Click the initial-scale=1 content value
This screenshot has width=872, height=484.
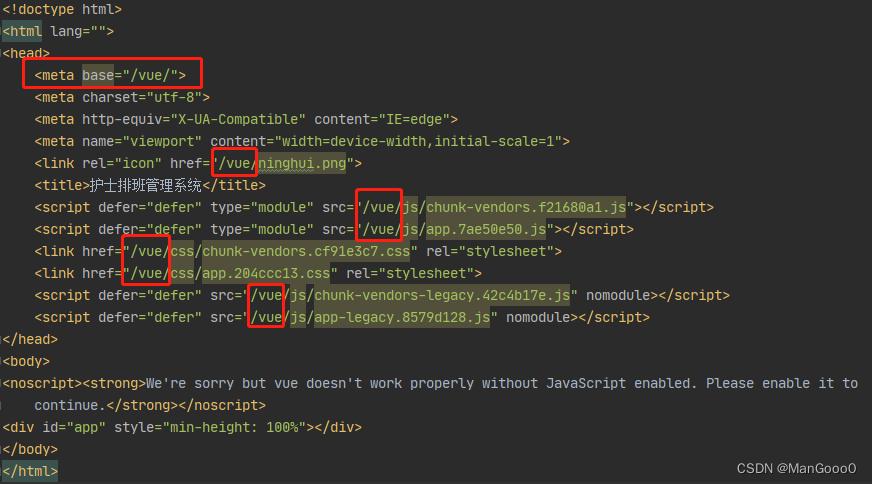[494, 141]
